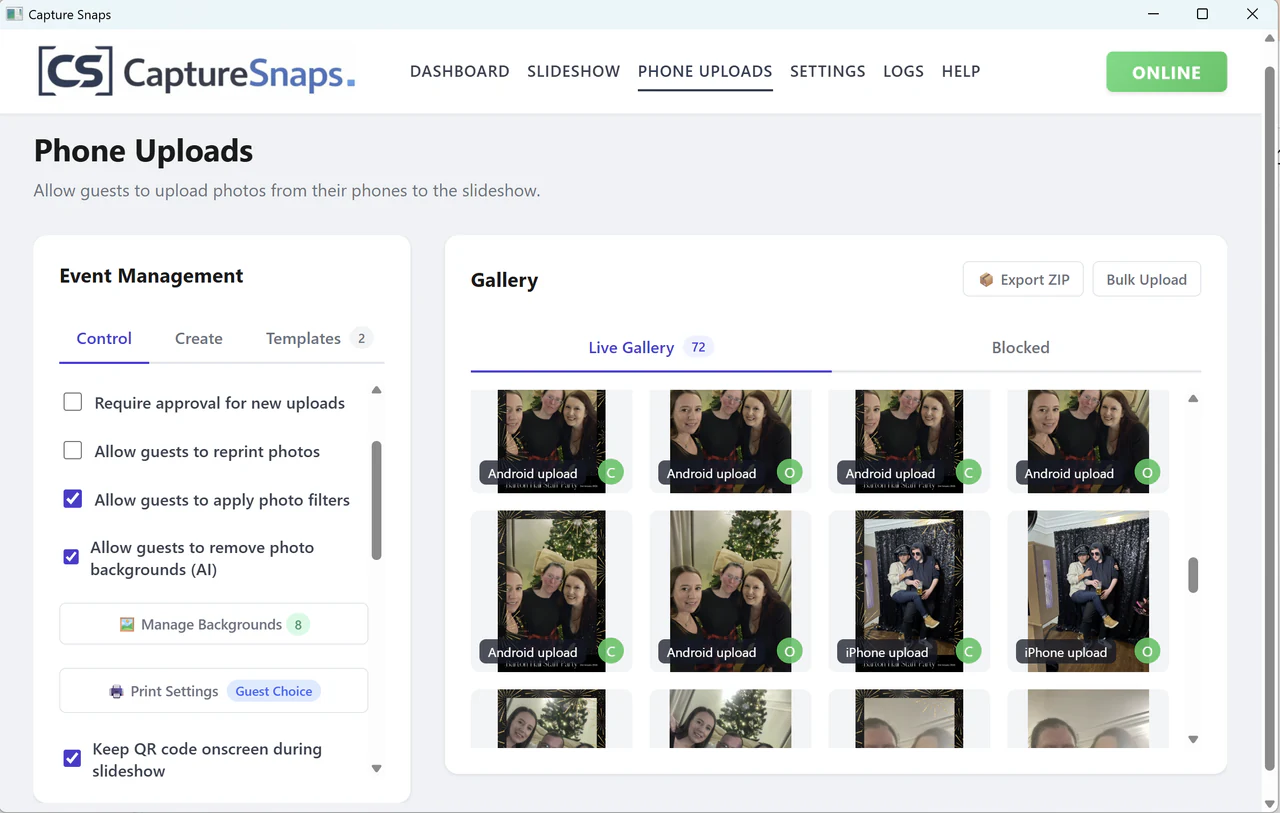Open Print Settings

(x=214, y=691)
